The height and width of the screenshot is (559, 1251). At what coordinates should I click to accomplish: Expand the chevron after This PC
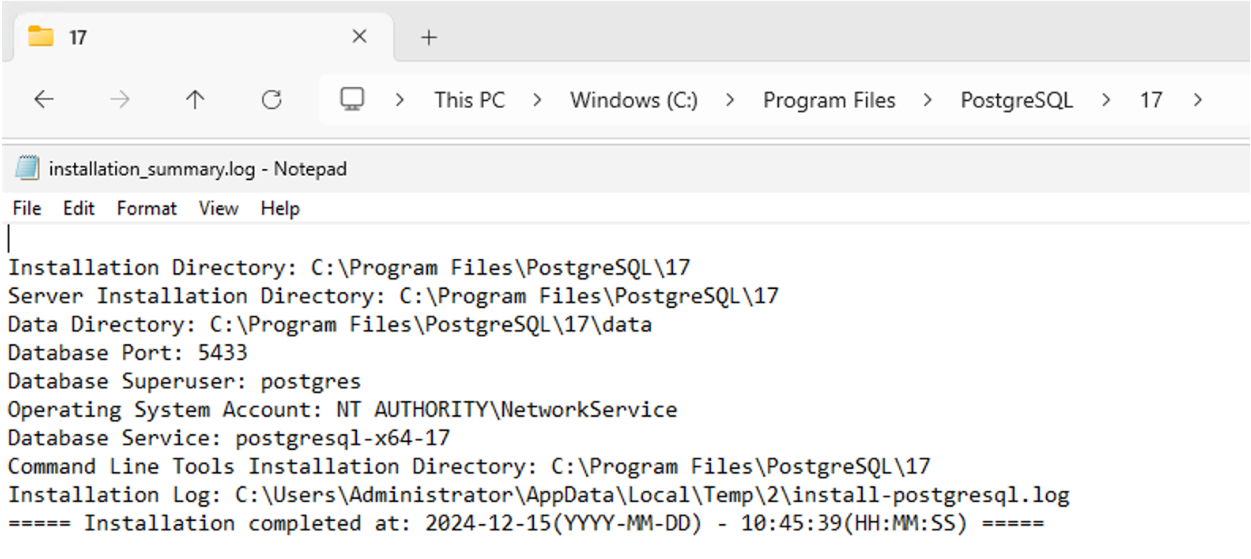pyautogui.click(x=537, y=100)
